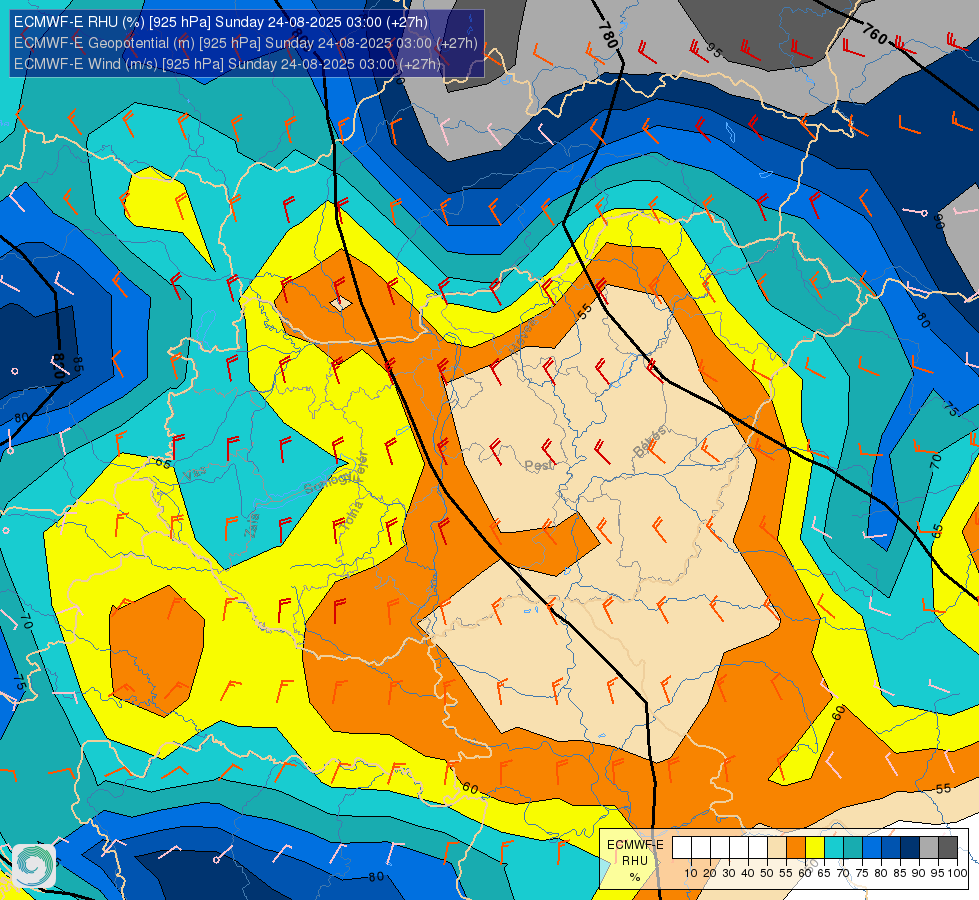The height and width of the screenshot is (900, 979).
Task: Click the '780' geopotential contour label
Action: coord(608,36)
